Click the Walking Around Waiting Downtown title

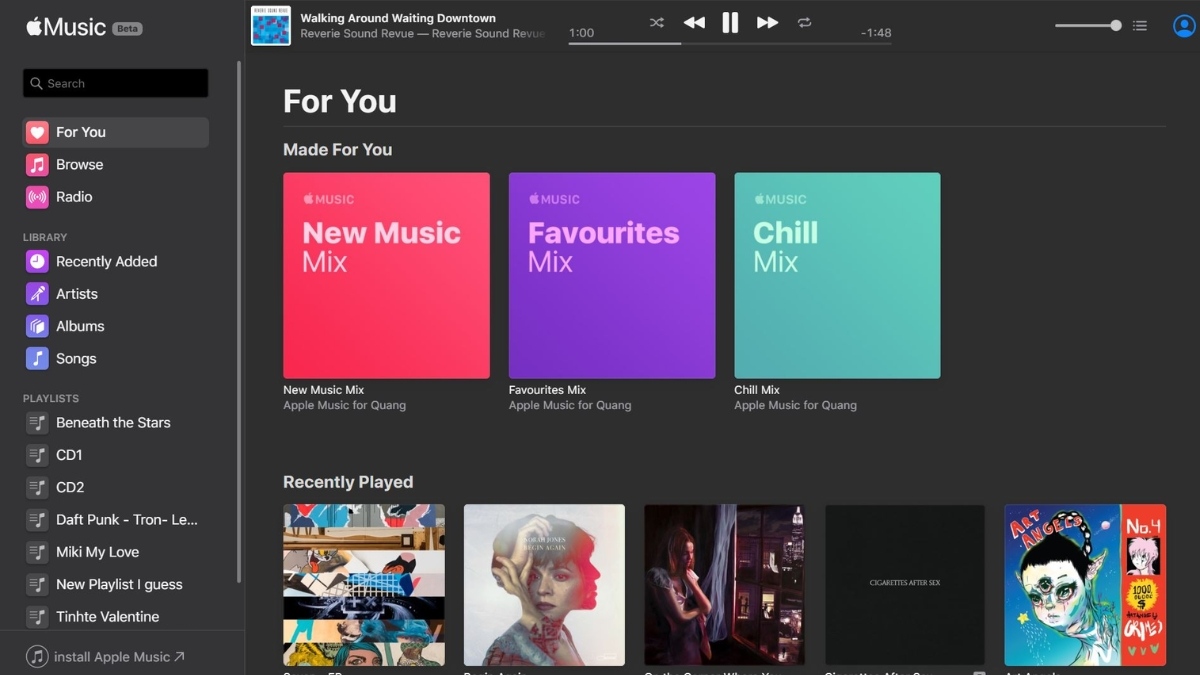[398, 18]
